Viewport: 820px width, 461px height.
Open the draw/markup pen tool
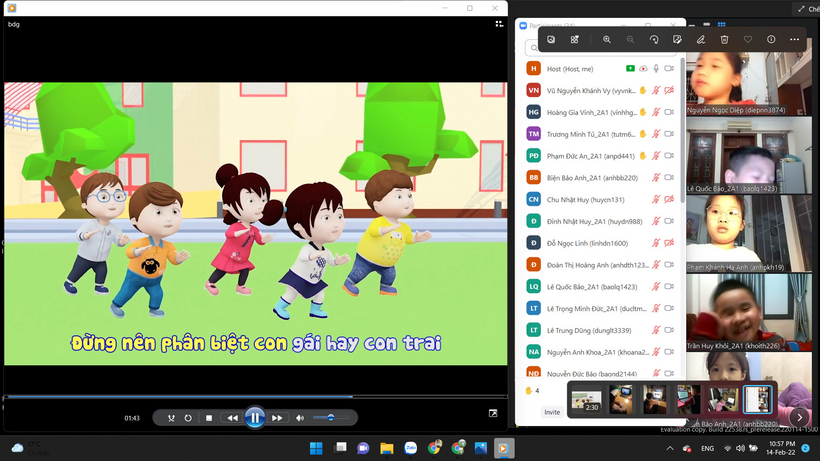coord(700,40)
